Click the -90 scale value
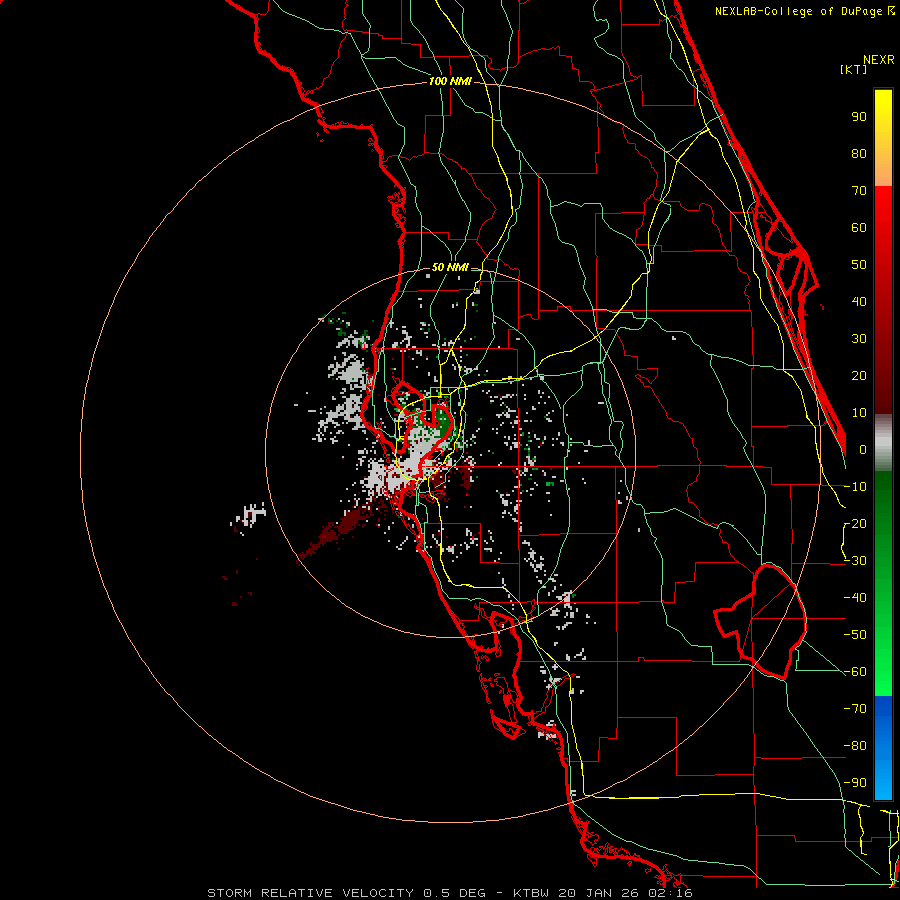 [855, 783]
